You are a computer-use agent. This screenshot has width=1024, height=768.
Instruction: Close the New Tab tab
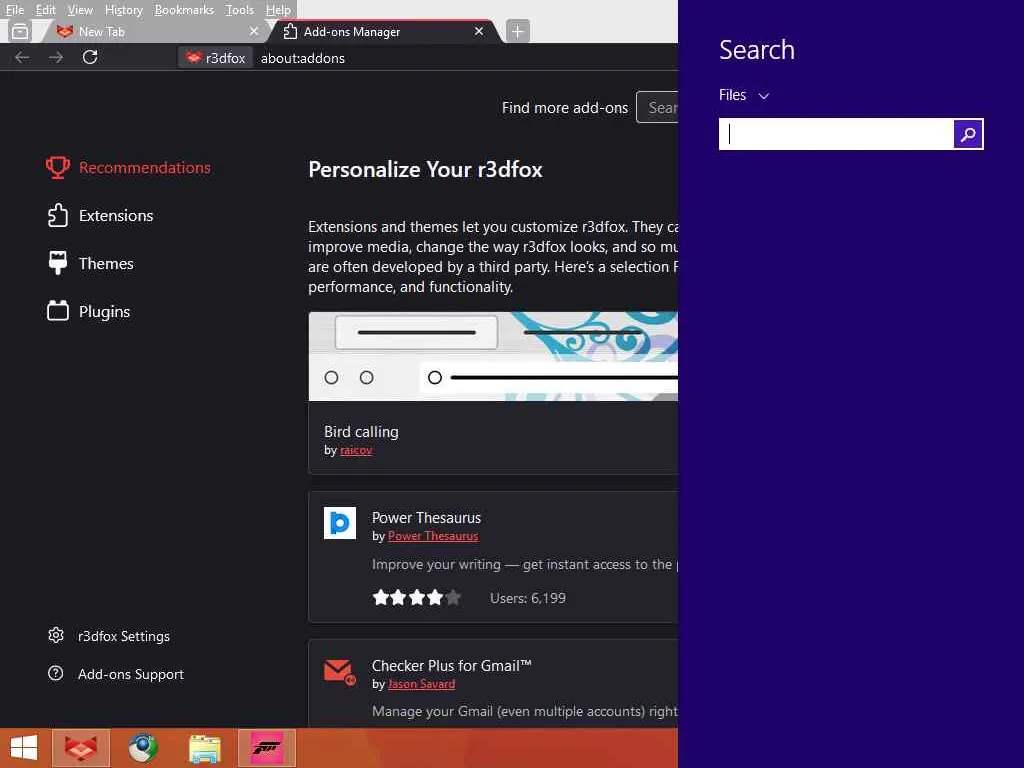(x=254, y=31)
